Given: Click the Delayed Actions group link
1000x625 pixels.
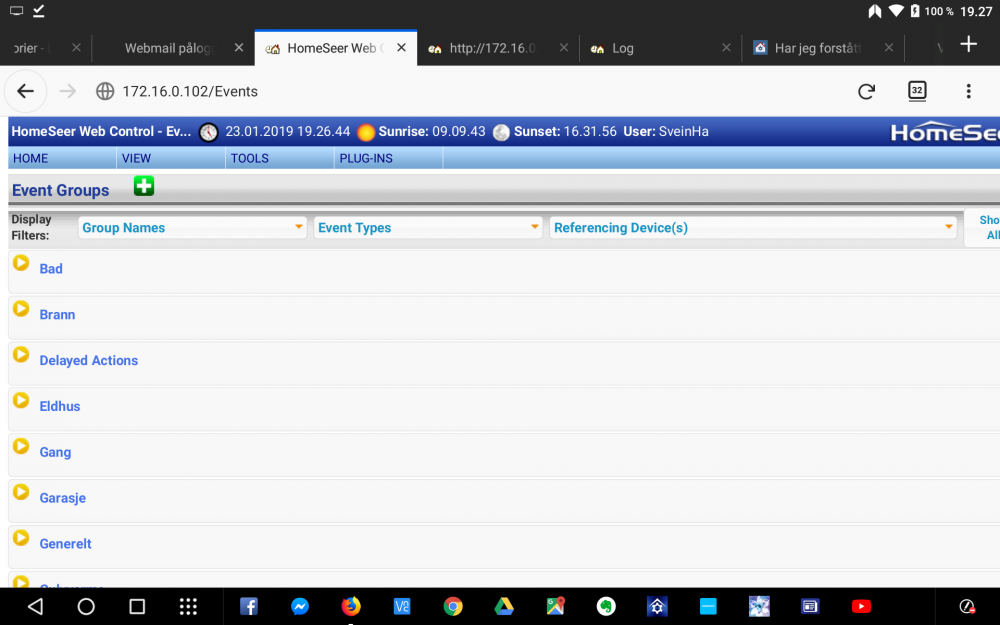Looking at the screenshot, I should (89, 361).
